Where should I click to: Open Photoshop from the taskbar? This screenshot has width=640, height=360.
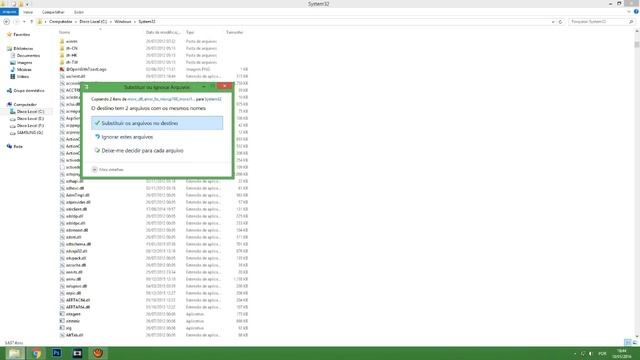tap(57, 353)
